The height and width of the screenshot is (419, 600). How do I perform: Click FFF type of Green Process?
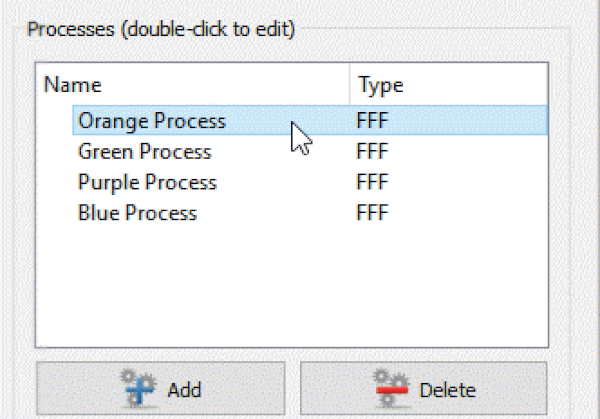(x=372, y=151)
